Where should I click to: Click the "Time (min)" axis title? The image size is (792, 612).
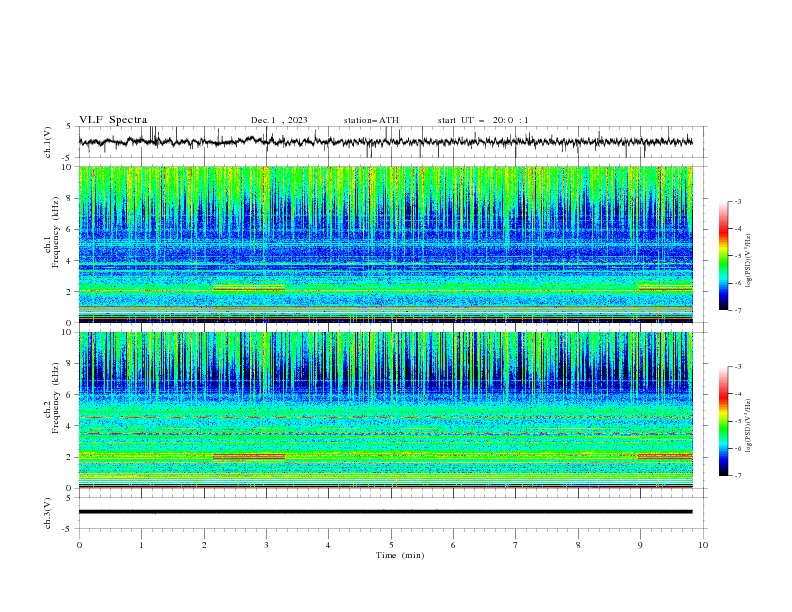[400, 555]
